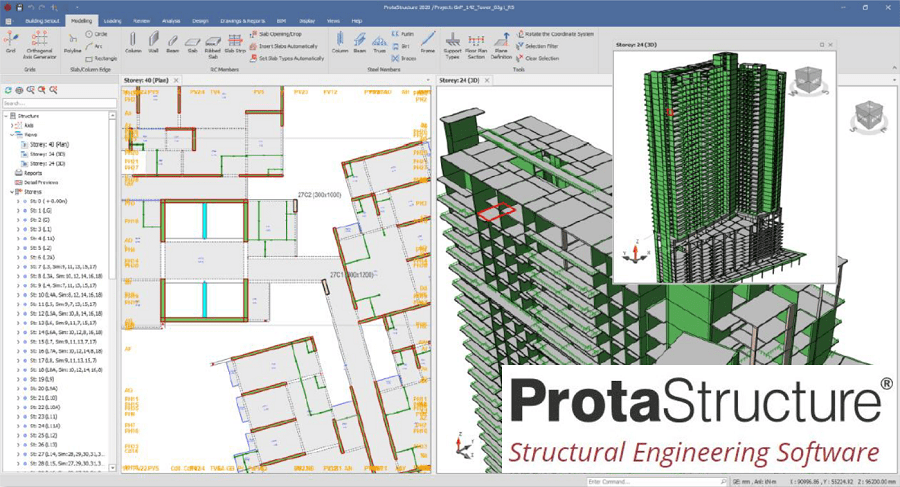Image resolution: width=900 pixels, height=487 pixels.
Task: Close the Storey: 40 (Plan) tab
Action: [176, 80]
